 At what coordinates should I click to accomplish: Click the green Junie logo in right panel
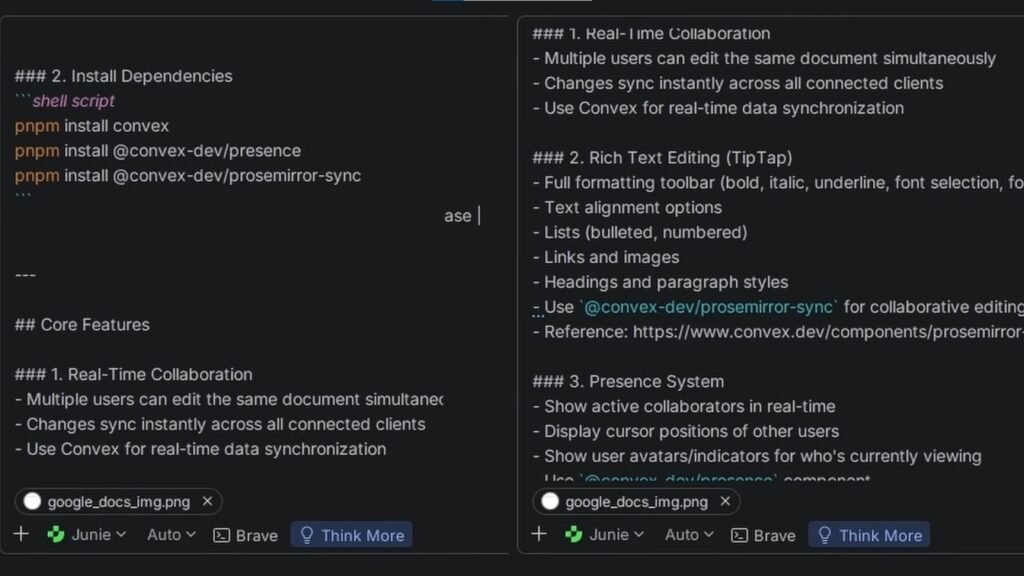pos(574,535)
